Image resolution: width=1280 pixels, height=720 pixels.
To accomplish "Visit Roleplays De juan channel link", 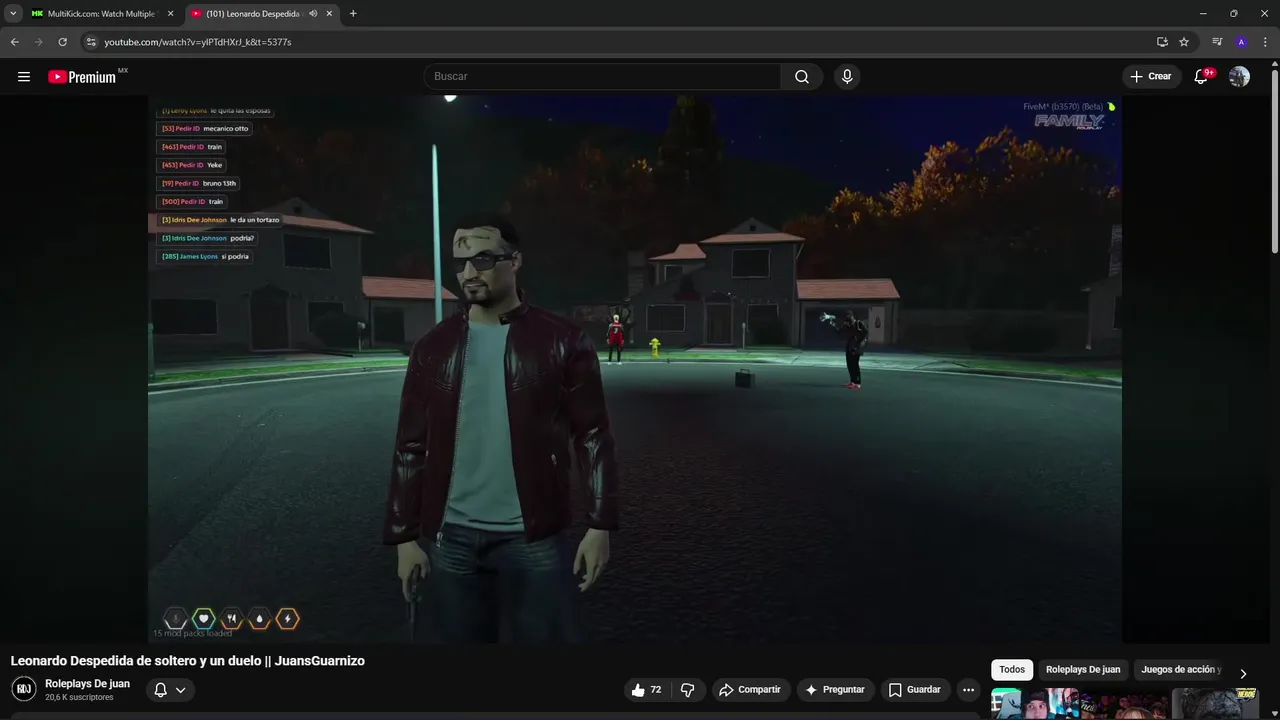I will (87, 684).
